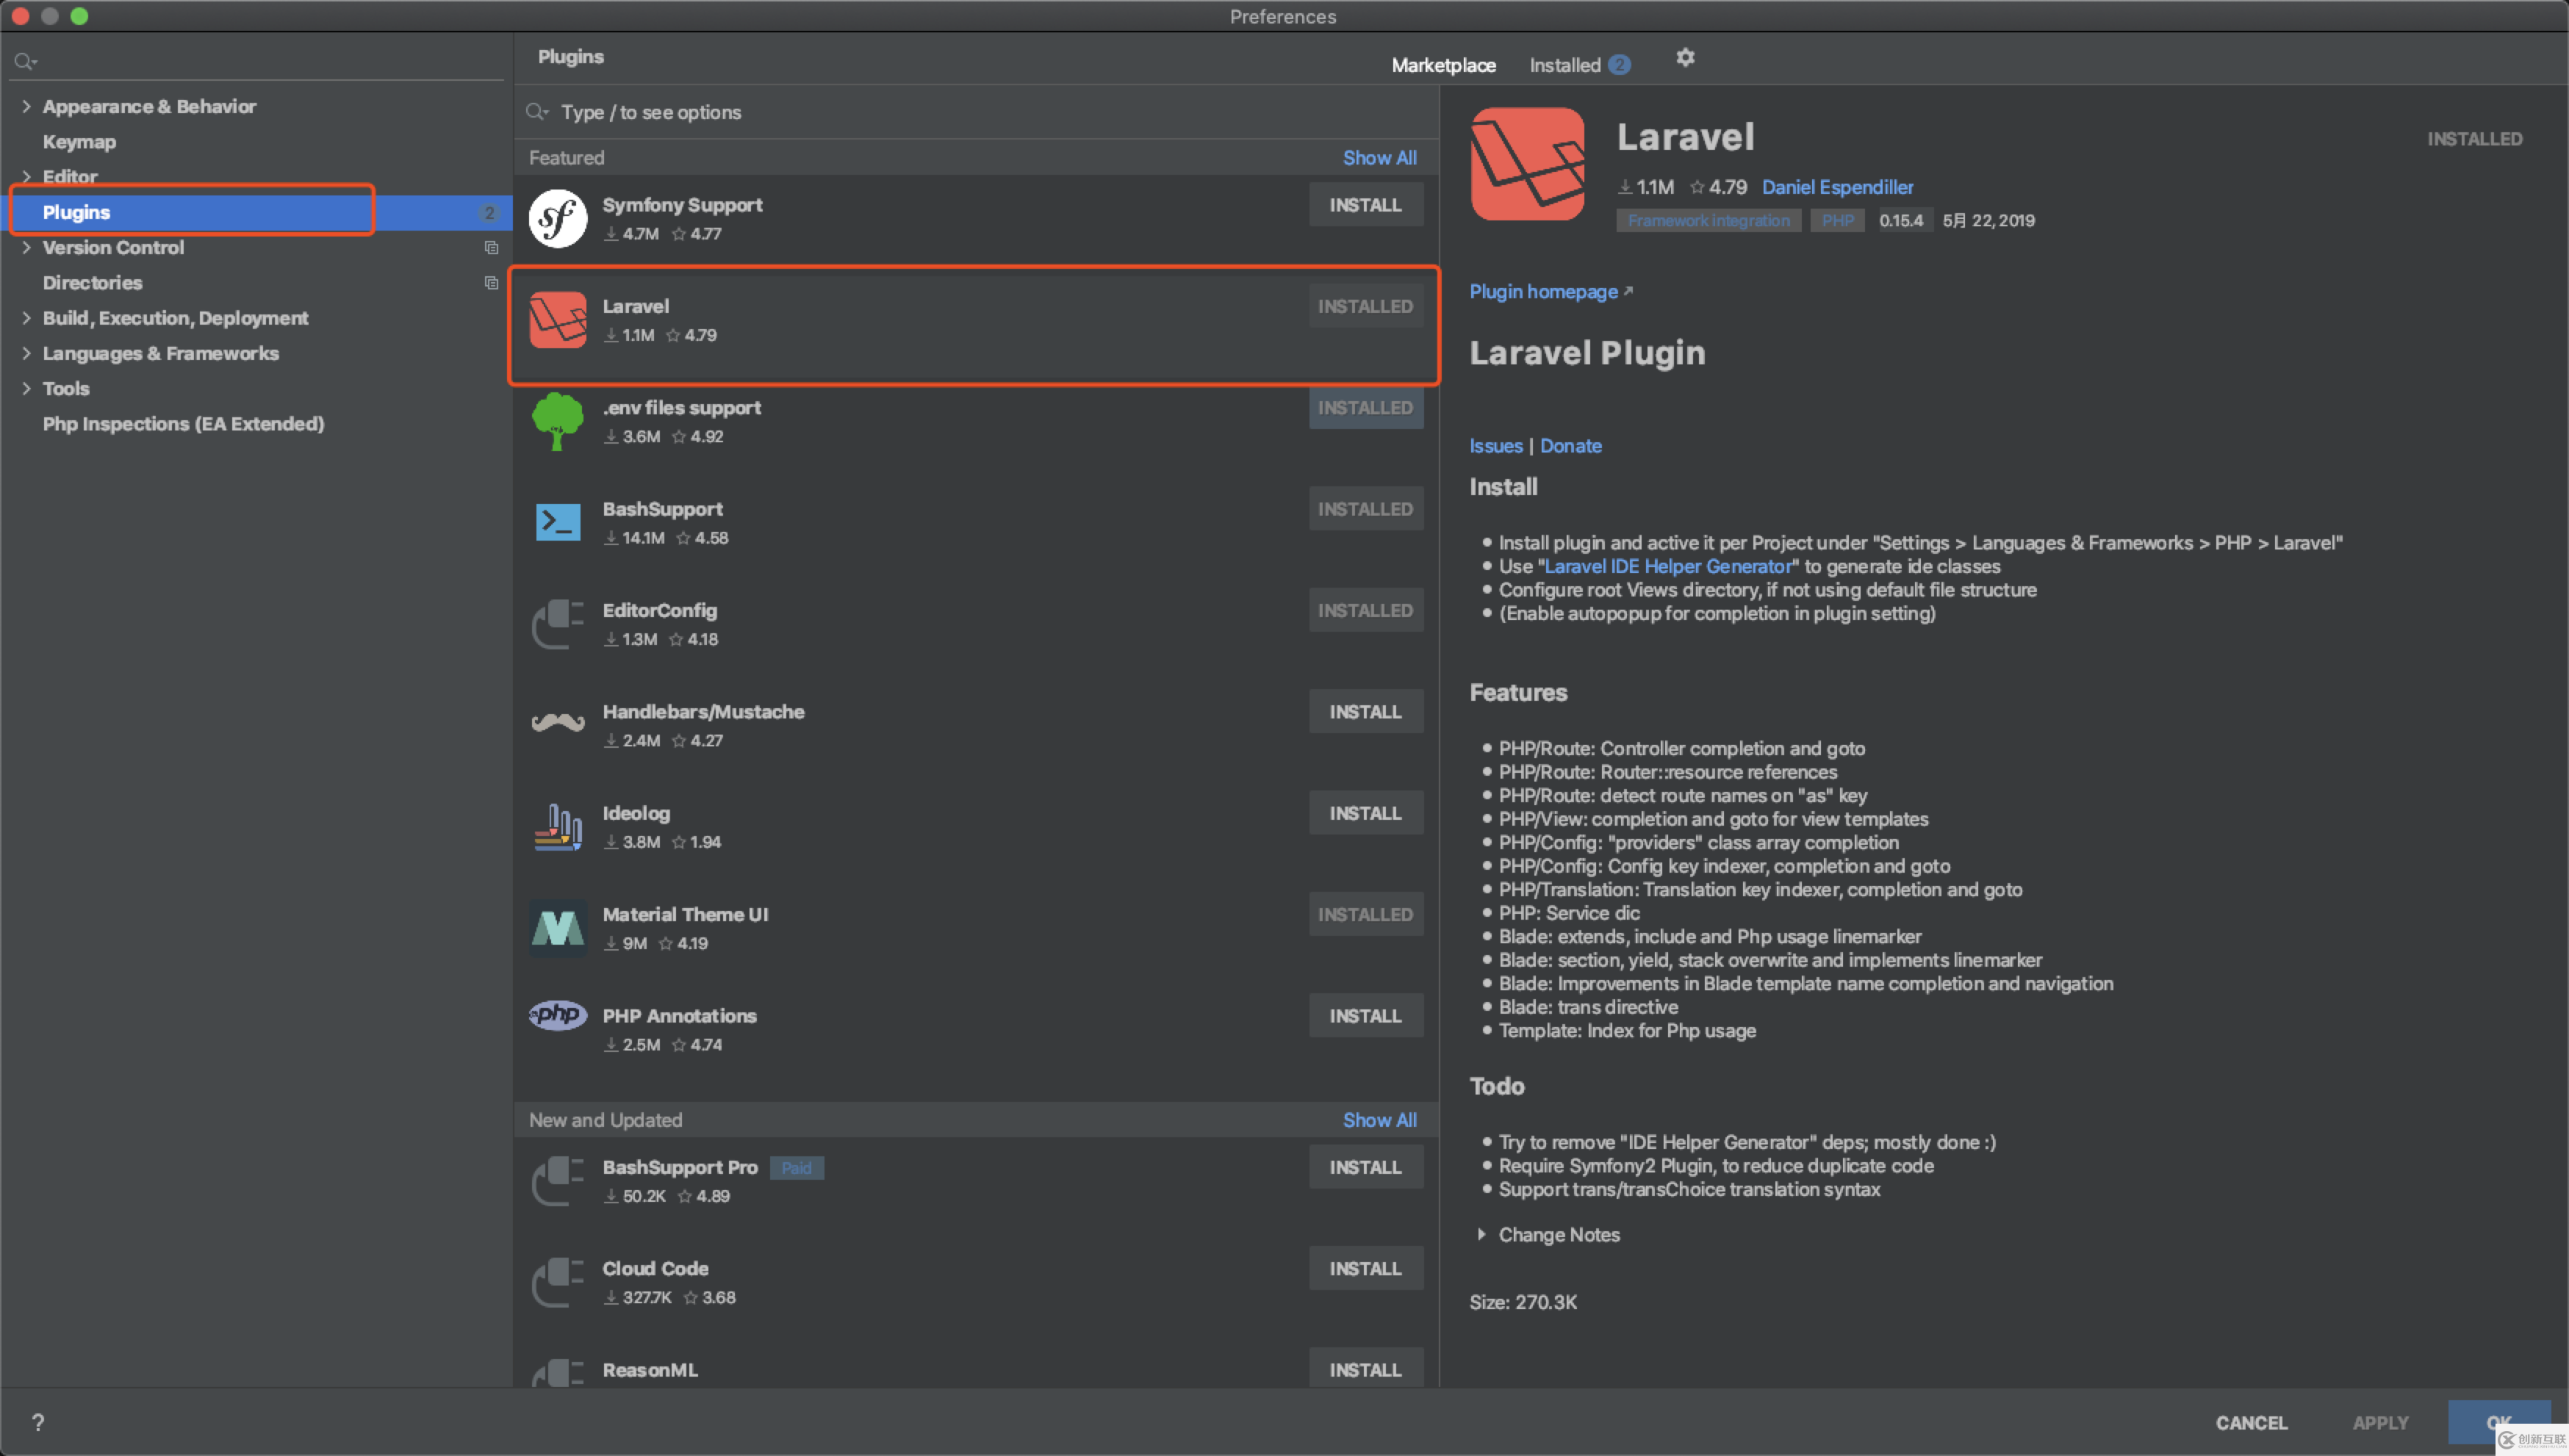The image size is (2569, 1456).
Task: Install the Ideolog plugin
Action: pyautogui.click(x=1365, y=813)
